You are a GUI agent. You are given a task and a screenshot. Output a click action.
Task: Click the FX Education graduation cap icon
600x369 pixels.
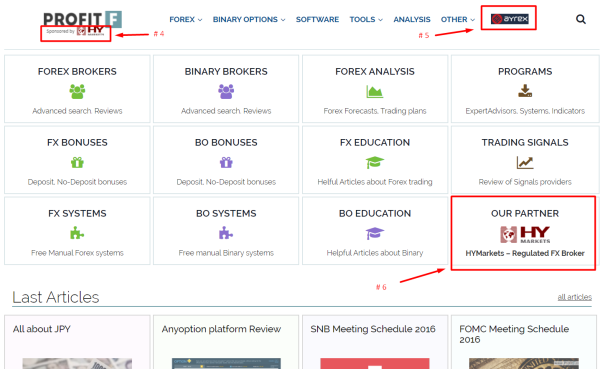tap(375, 162)
